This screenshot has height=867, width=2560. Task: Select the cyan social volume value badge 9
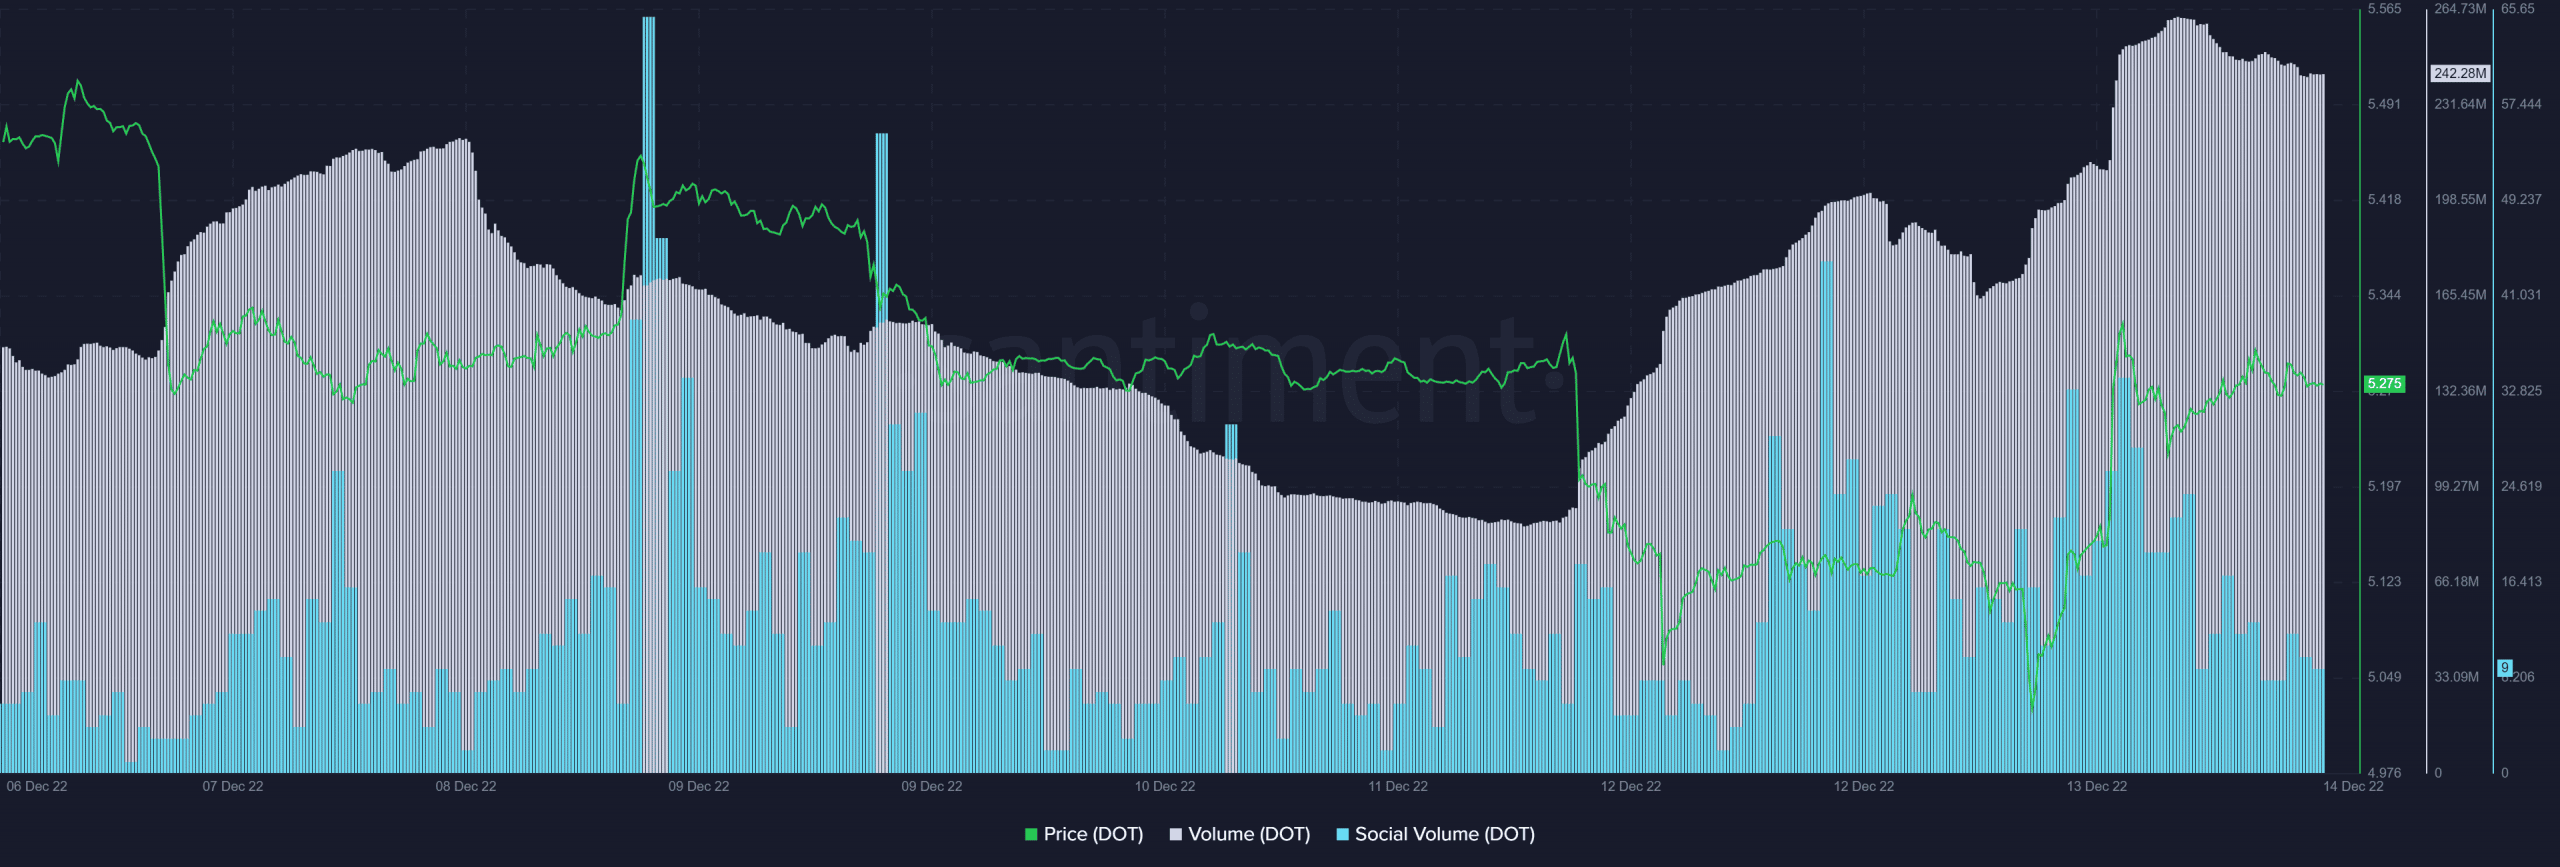click(x=2505, y=667)
